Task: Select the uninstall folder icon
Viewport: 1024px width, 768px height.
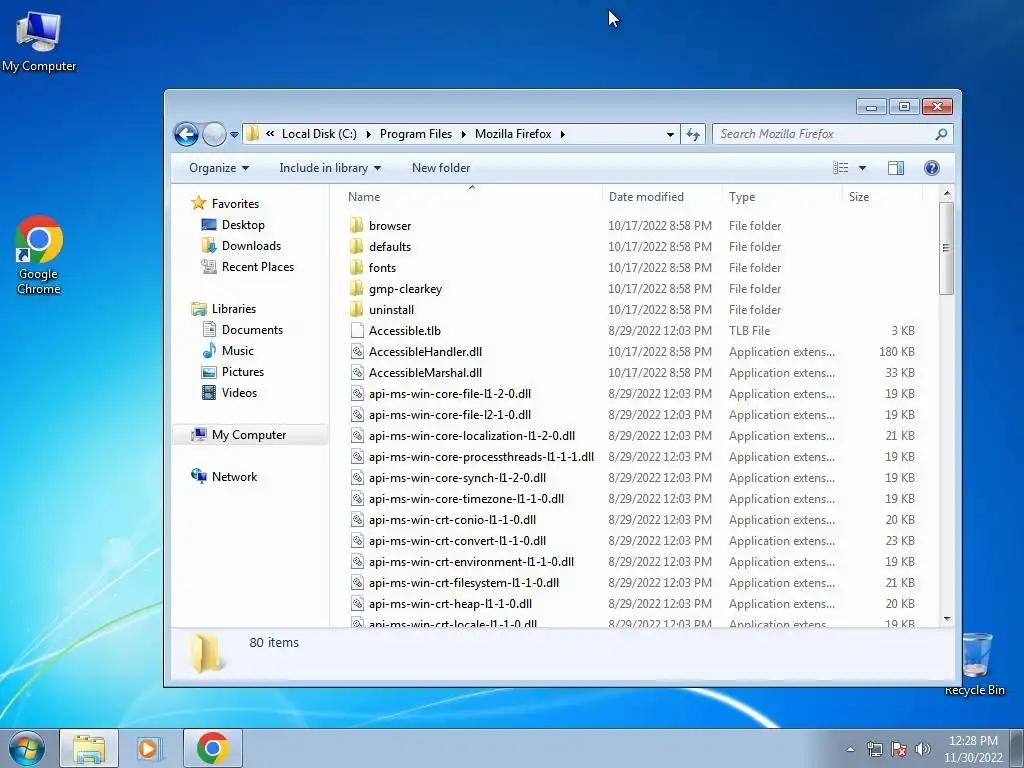Action: (357, 310)
